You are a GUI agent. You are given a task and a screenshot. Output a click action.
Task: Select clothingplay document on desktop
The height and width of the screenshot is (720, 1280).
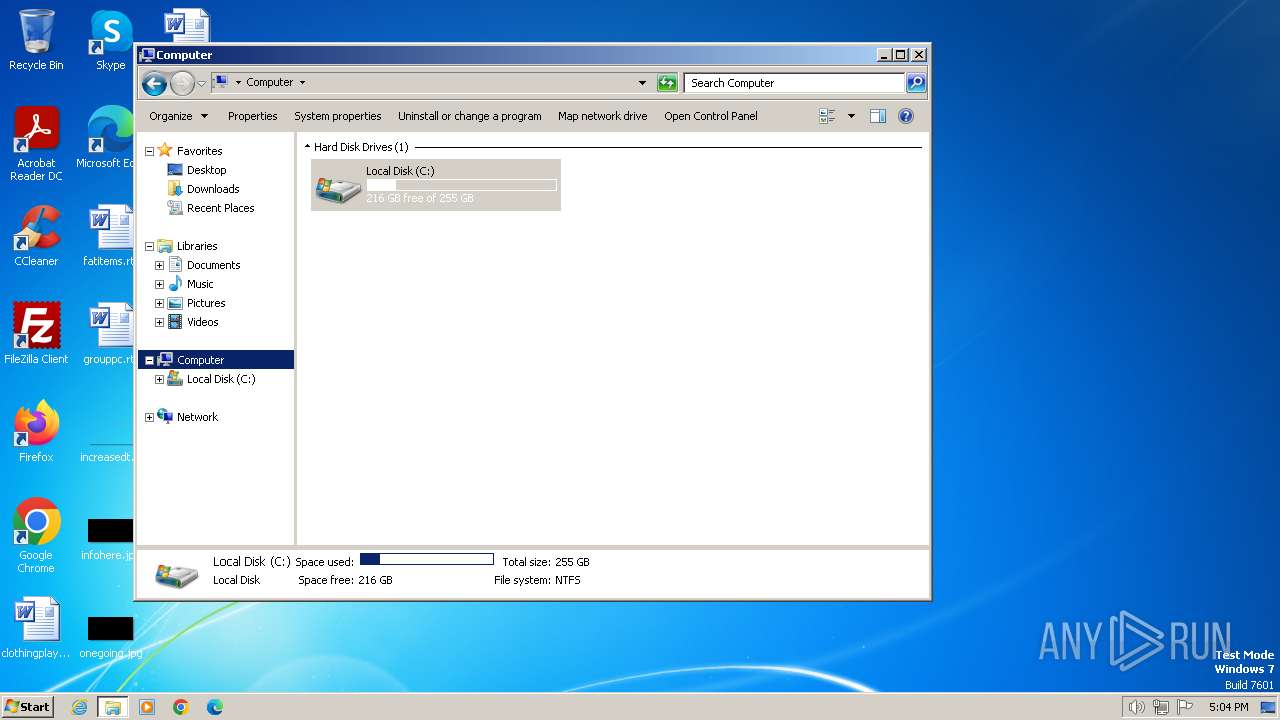tap(36, 628)
